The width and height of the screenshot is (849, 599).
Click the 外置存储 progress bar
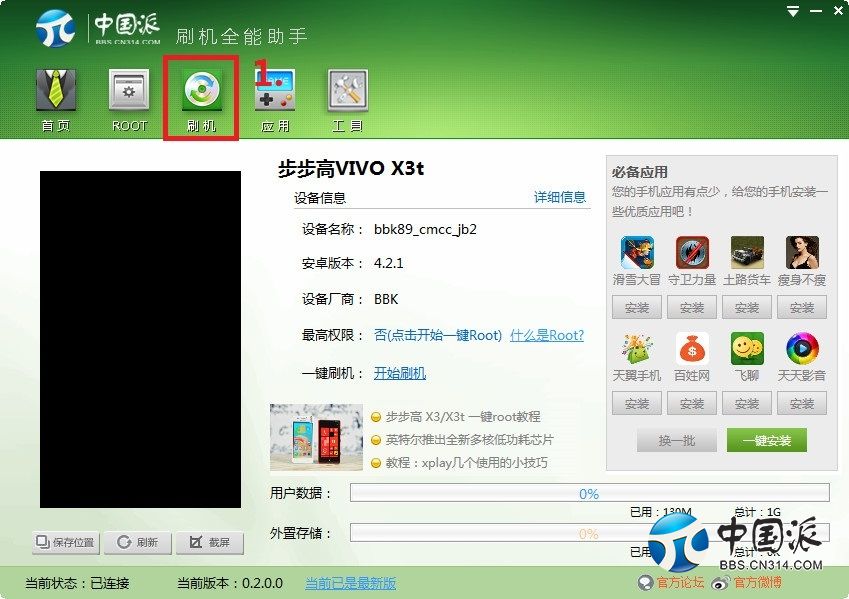coord(590,533)
